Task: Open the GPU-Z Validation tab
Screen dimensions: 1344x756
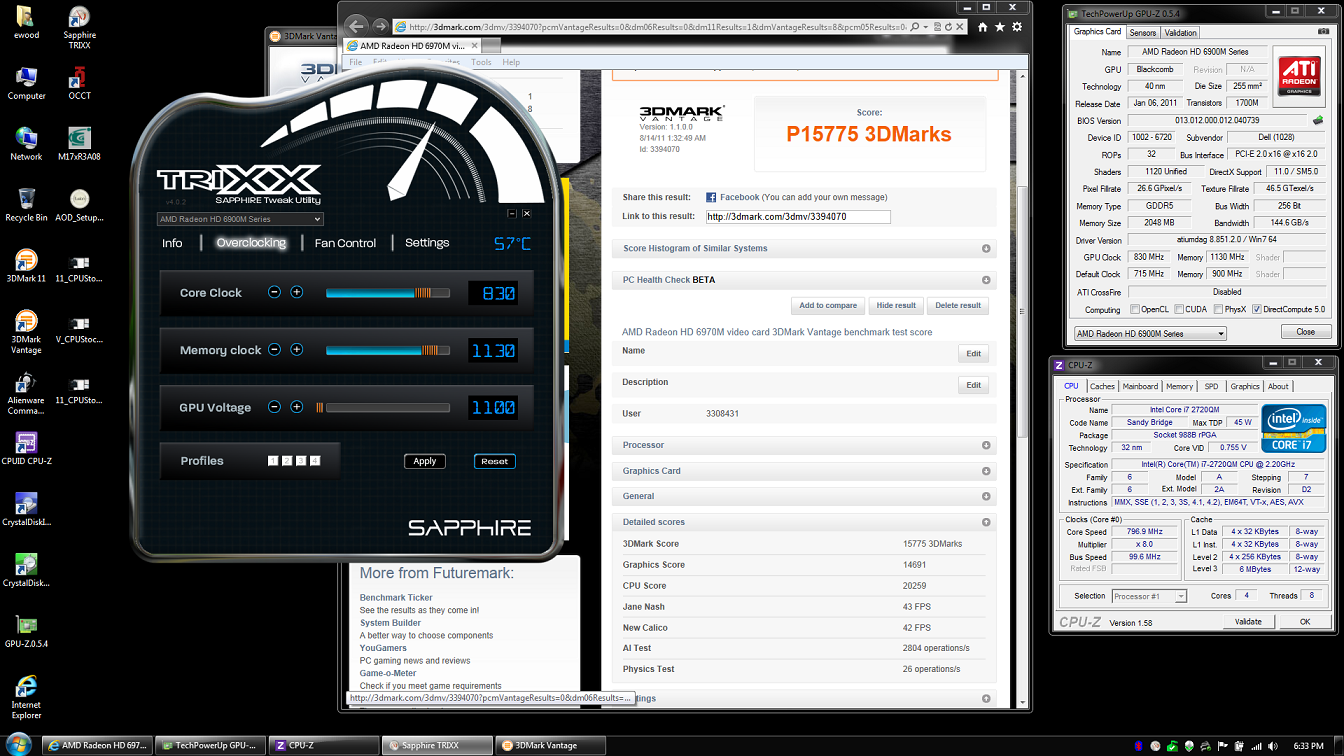Action: 1180,33
